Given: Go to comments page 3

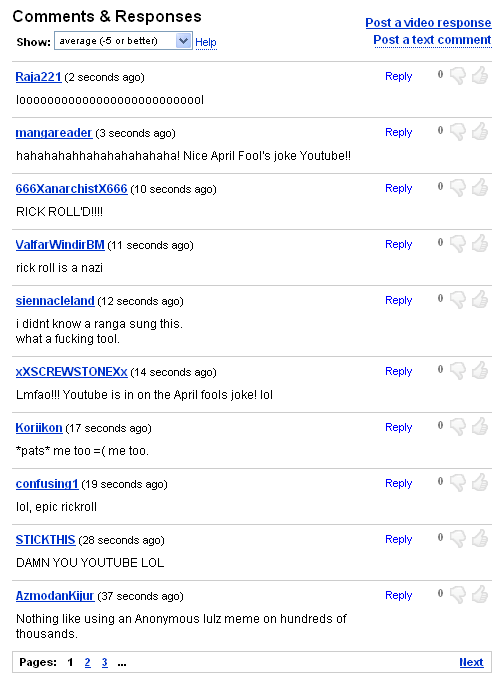Looking at the screenshot, I should point(104,662).
